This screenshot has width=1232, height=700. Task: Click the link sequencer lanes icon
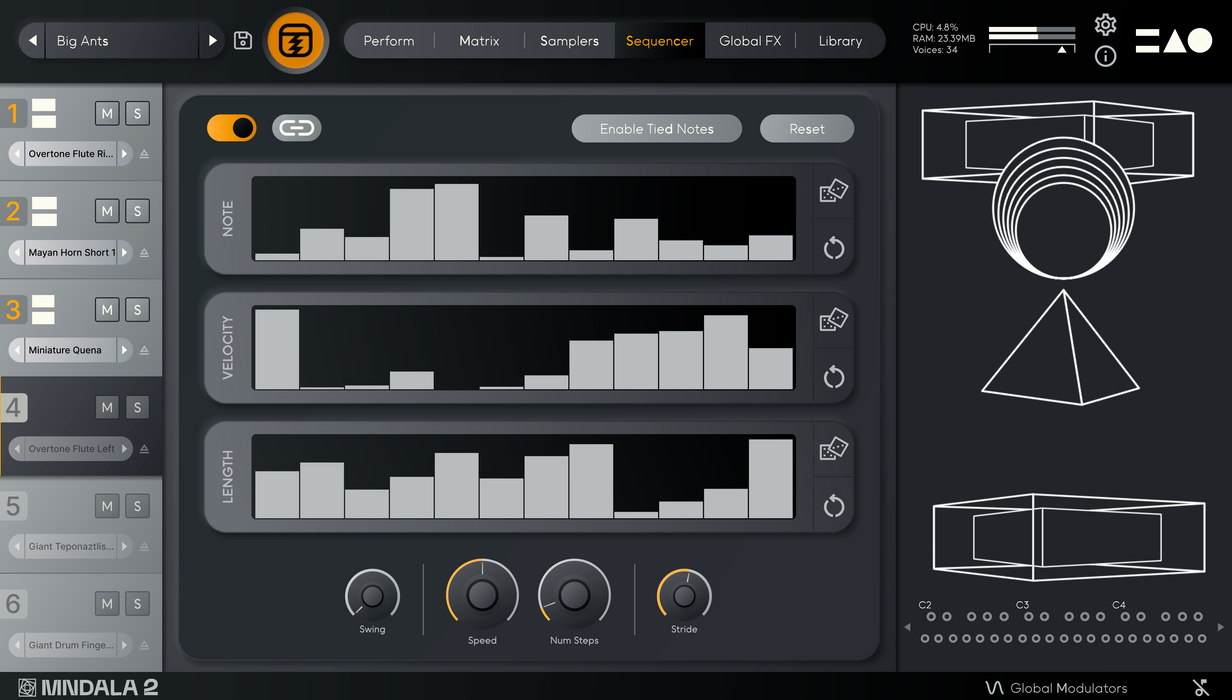[x=296, y=128]
